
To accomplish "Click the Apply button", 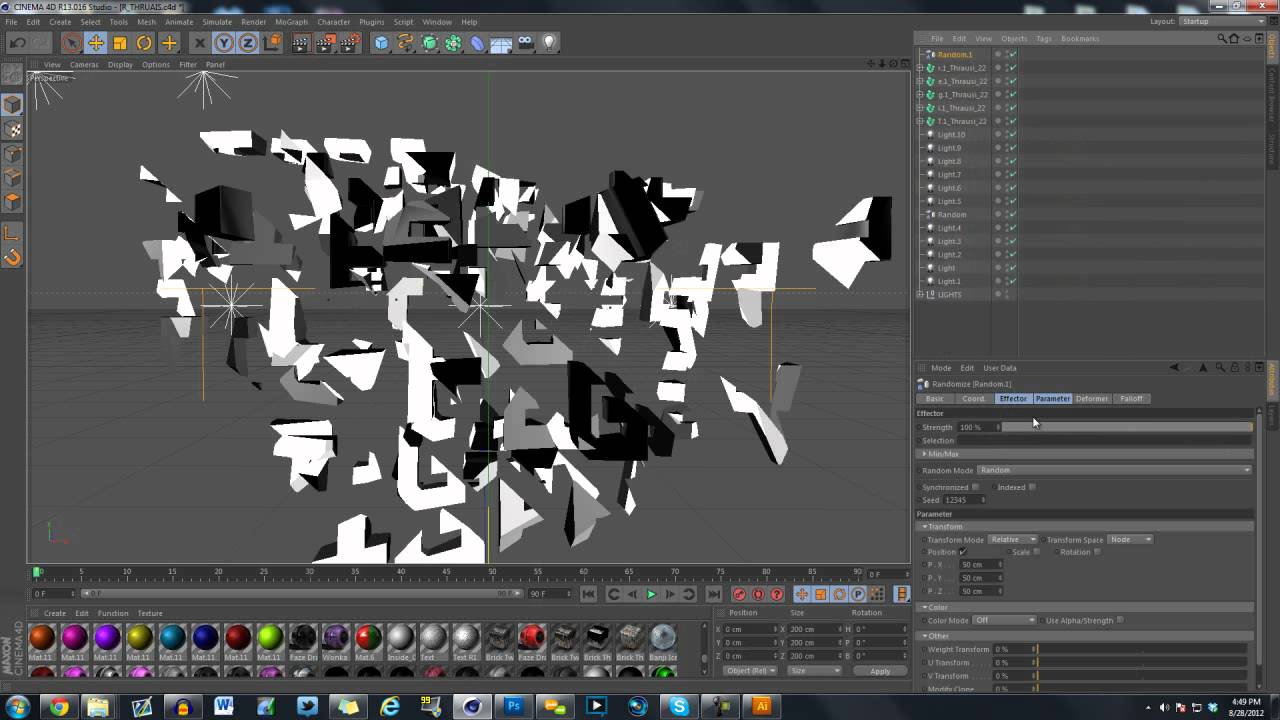I will click(880, 671).
